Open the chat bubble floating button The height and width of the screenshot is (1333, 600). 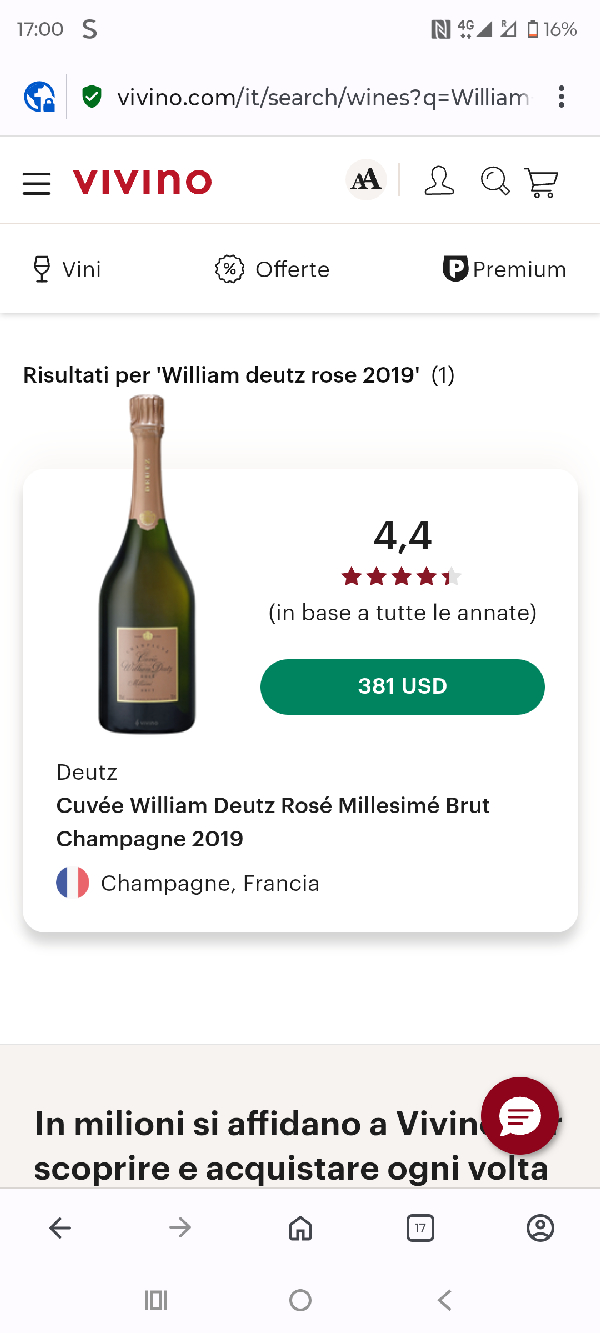(520, 1115)
